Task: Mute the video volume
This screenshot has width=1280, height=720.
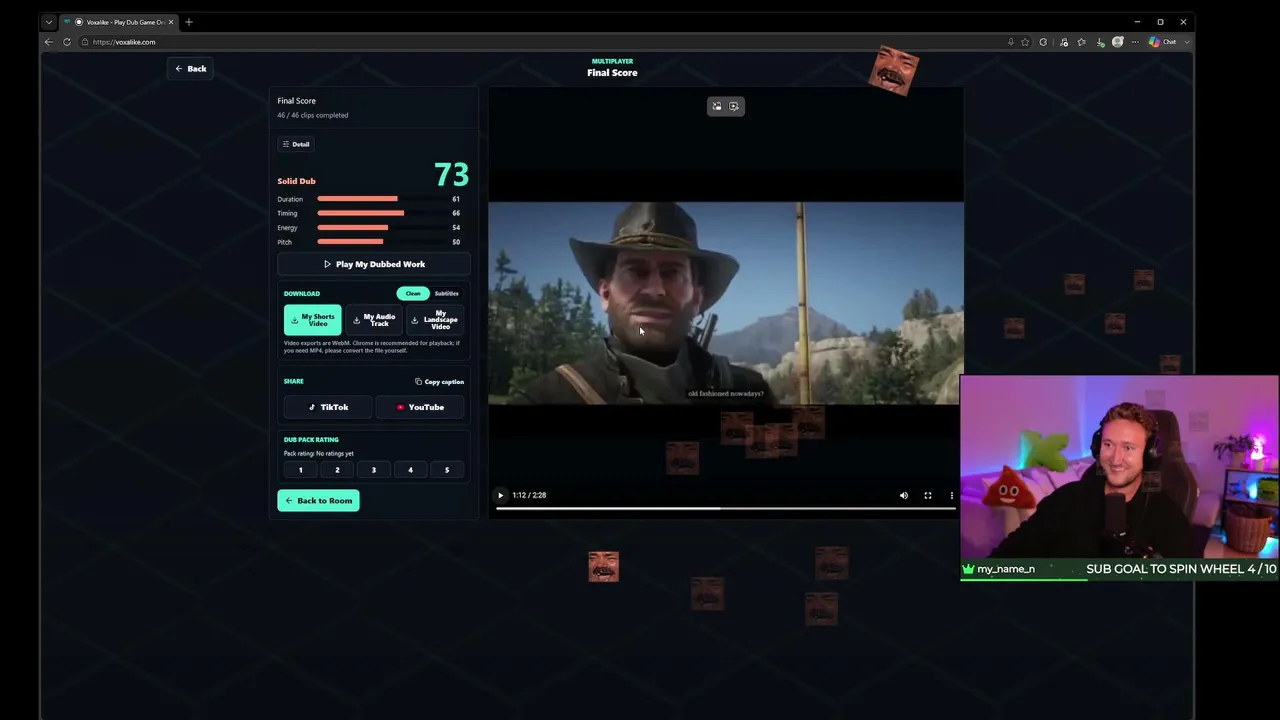Action: [904, 495]
